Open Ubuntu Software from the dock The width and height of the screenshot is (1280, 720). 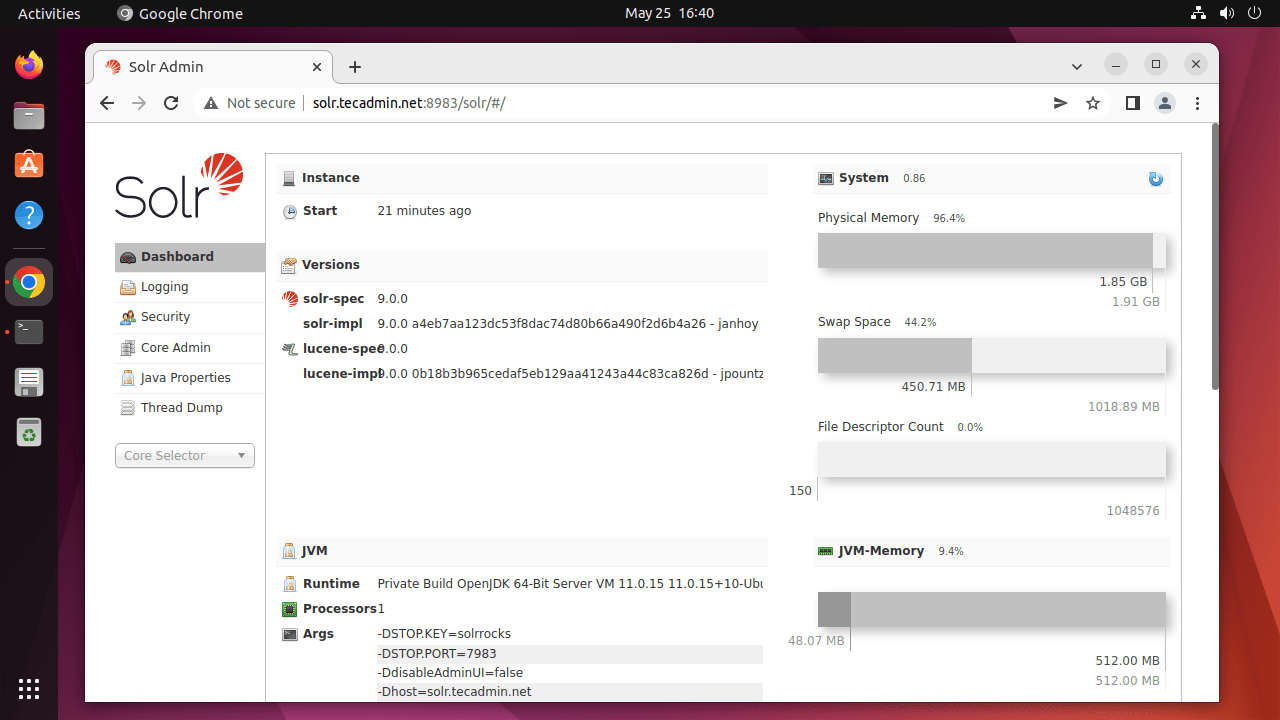(x=29, y=165)
